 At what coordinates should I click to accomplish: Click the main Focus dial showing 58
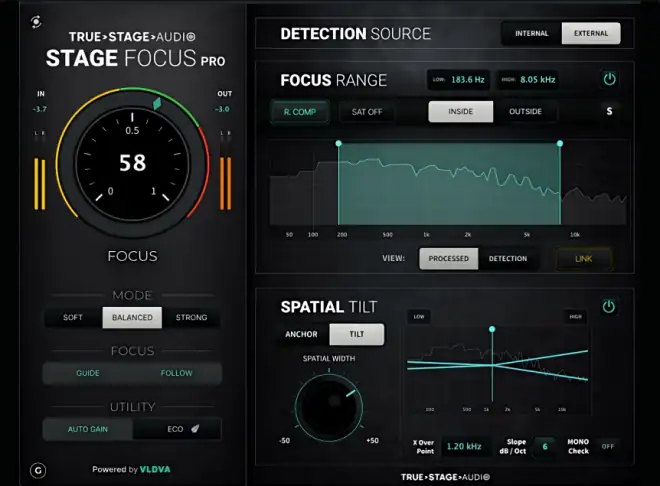click(x=132, y=164)
